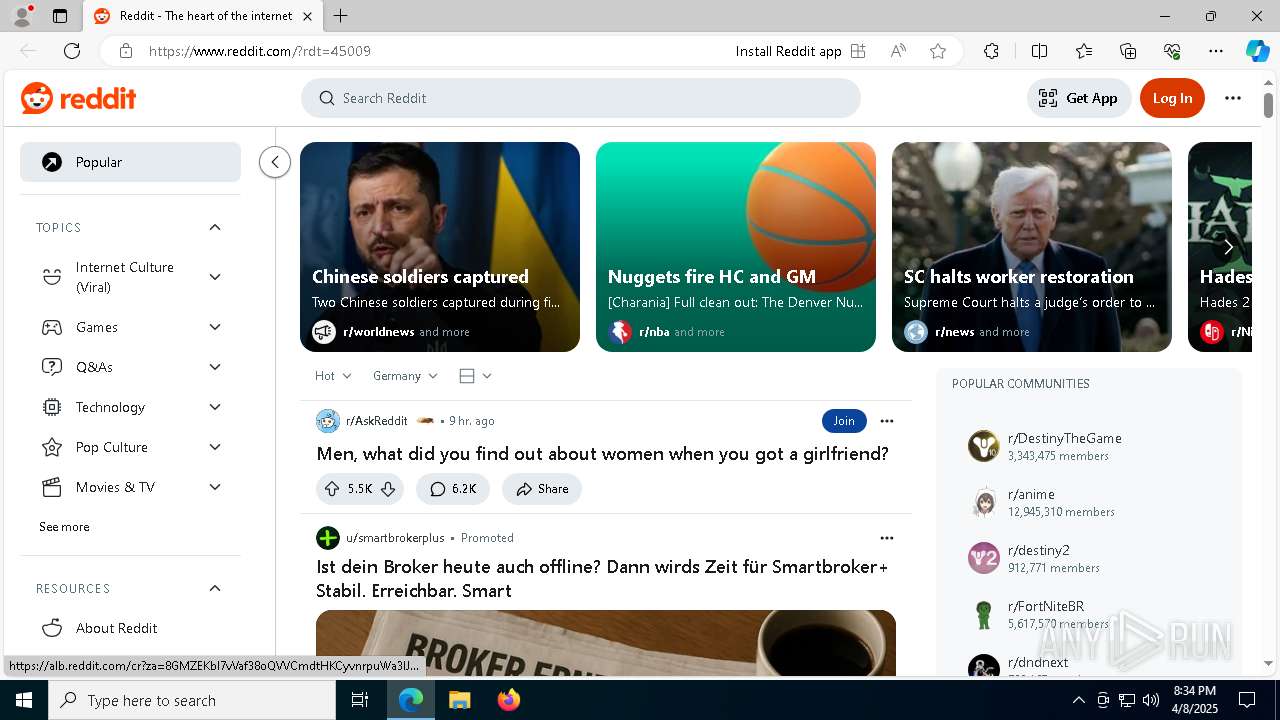1280x720 pixels.
Task: Click the Windows taskbar search box
Action: tap(192, 700)
